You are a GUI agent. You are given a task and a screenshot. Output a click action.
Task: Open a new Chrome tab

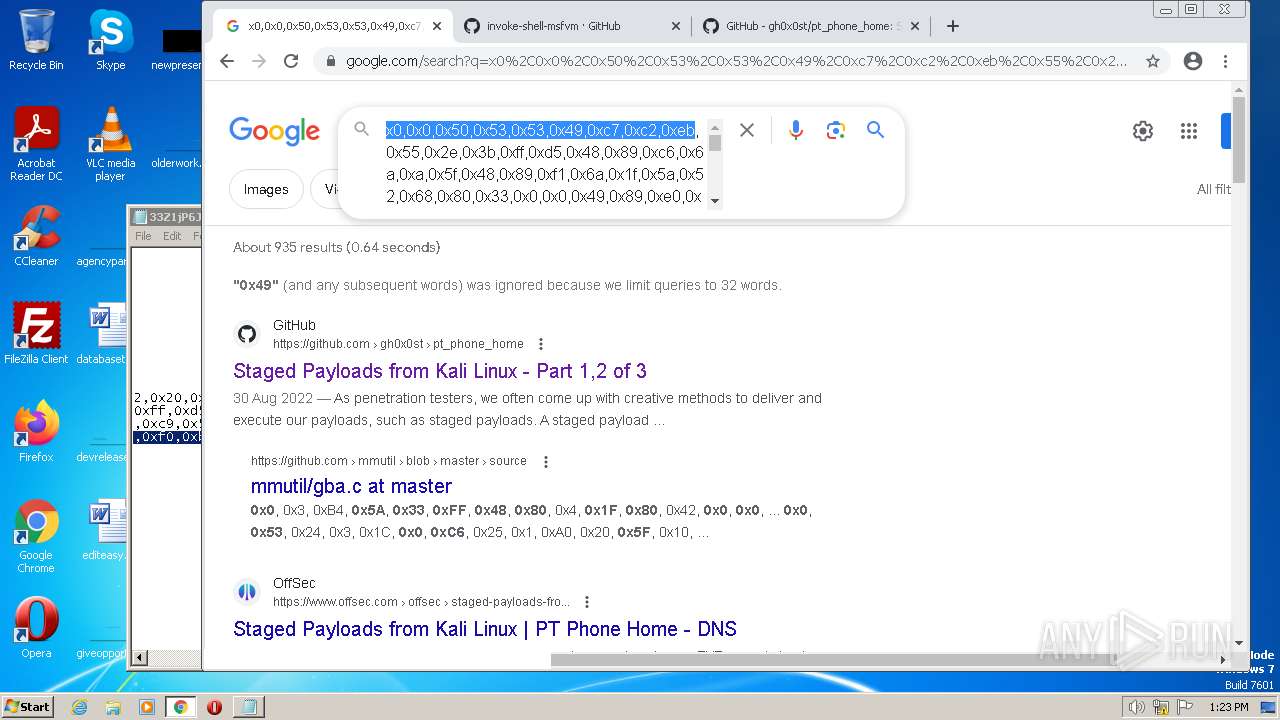point(953,26)
